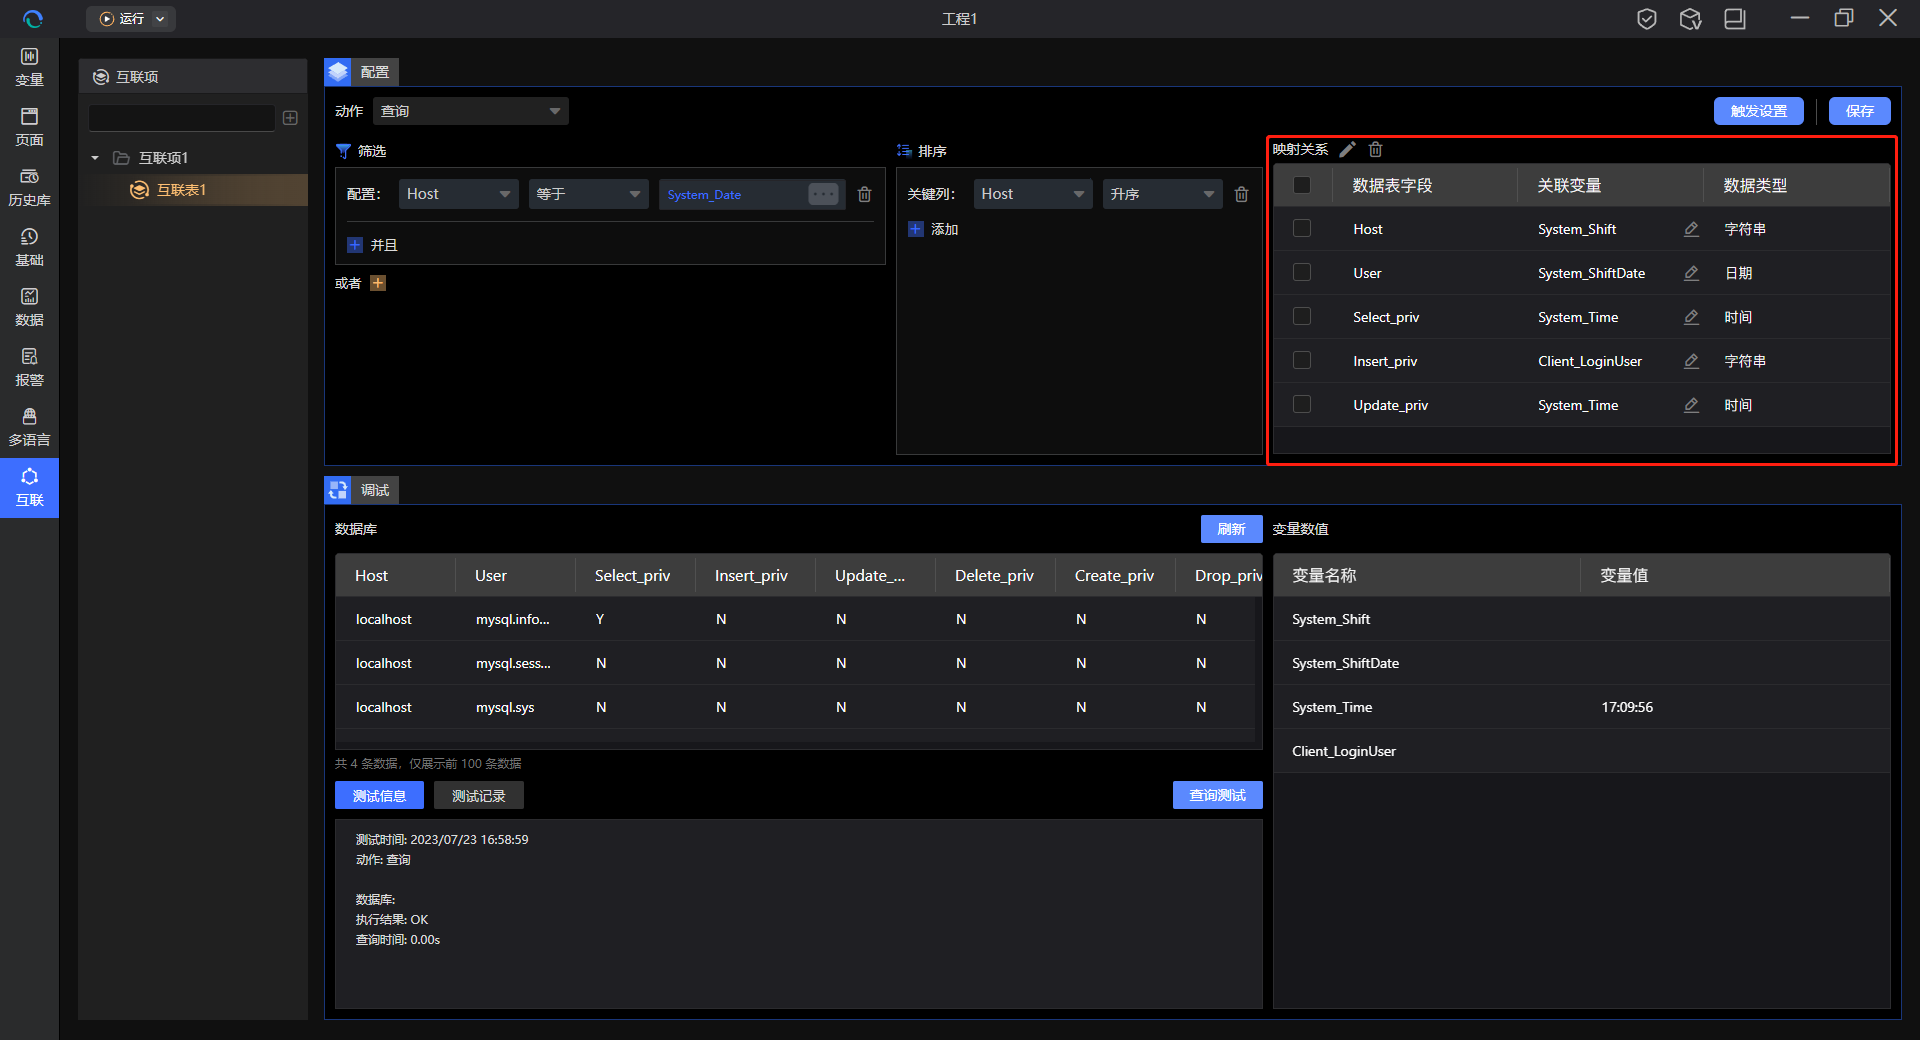Select the mysql.sys database row
The image size is (1920, 1040).
(796, 707)
